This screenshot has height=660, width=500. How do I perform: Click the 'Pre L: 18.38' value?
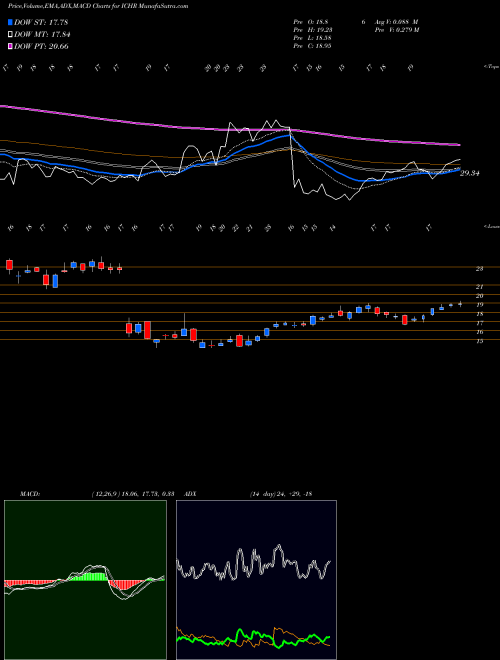coord(313,38)
